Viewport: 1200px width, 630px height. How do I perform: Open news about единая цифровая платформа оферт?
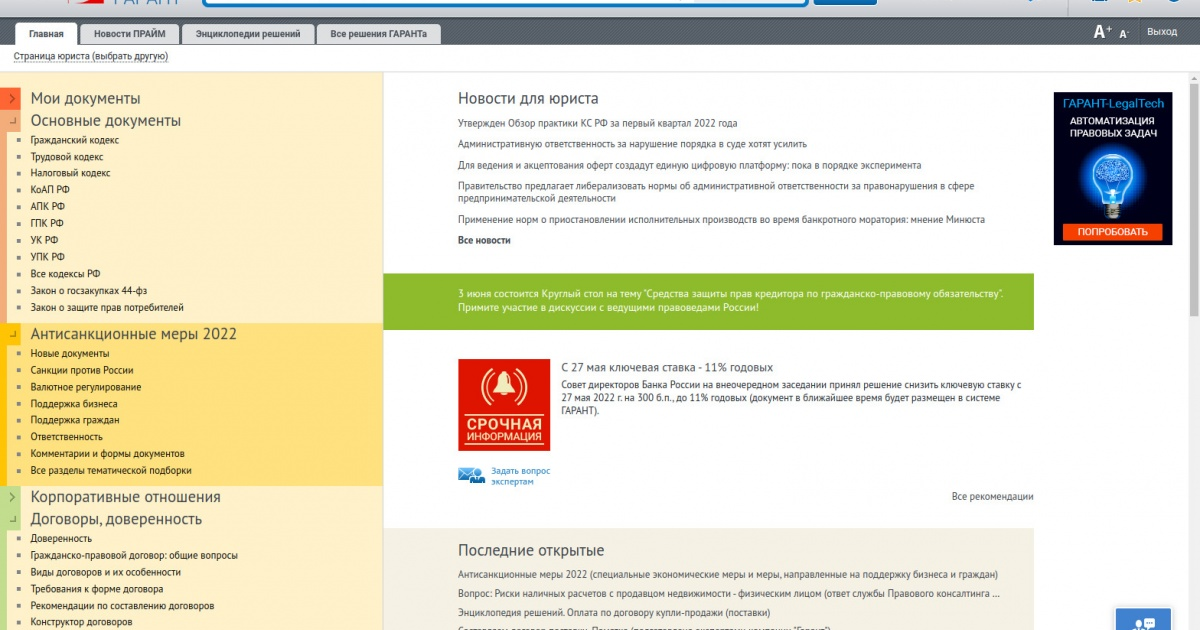click(690, 165)
